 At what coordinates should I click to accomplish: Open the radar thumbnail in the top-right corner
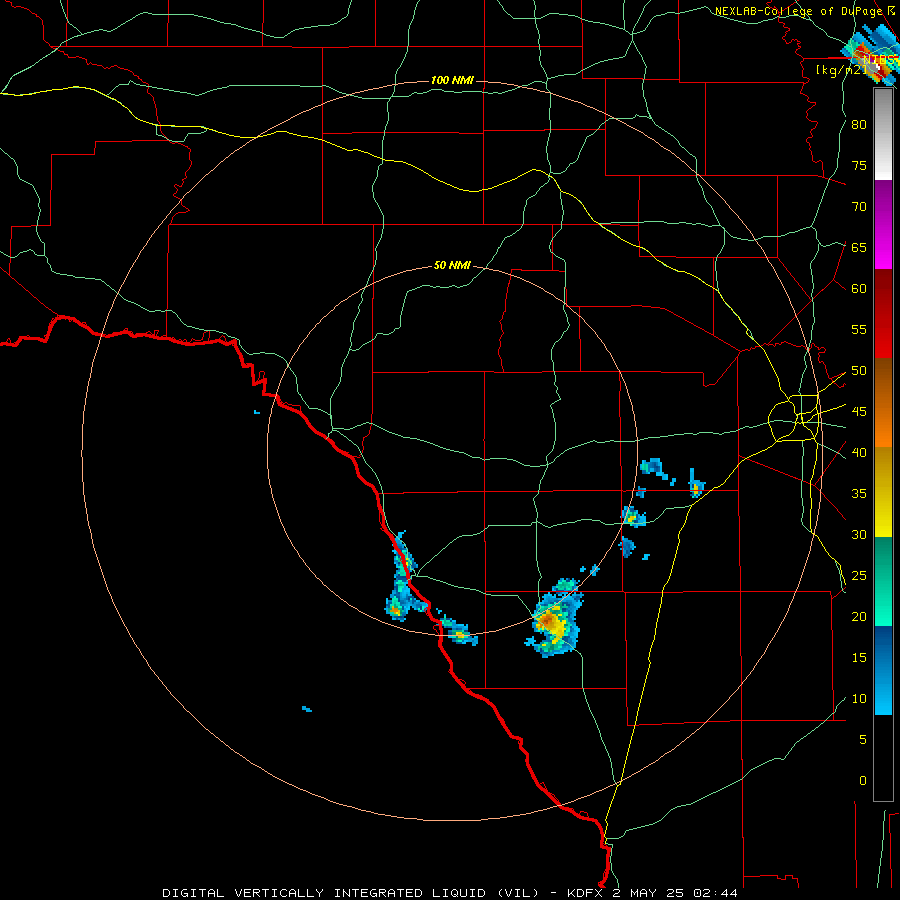coord(871,55)
